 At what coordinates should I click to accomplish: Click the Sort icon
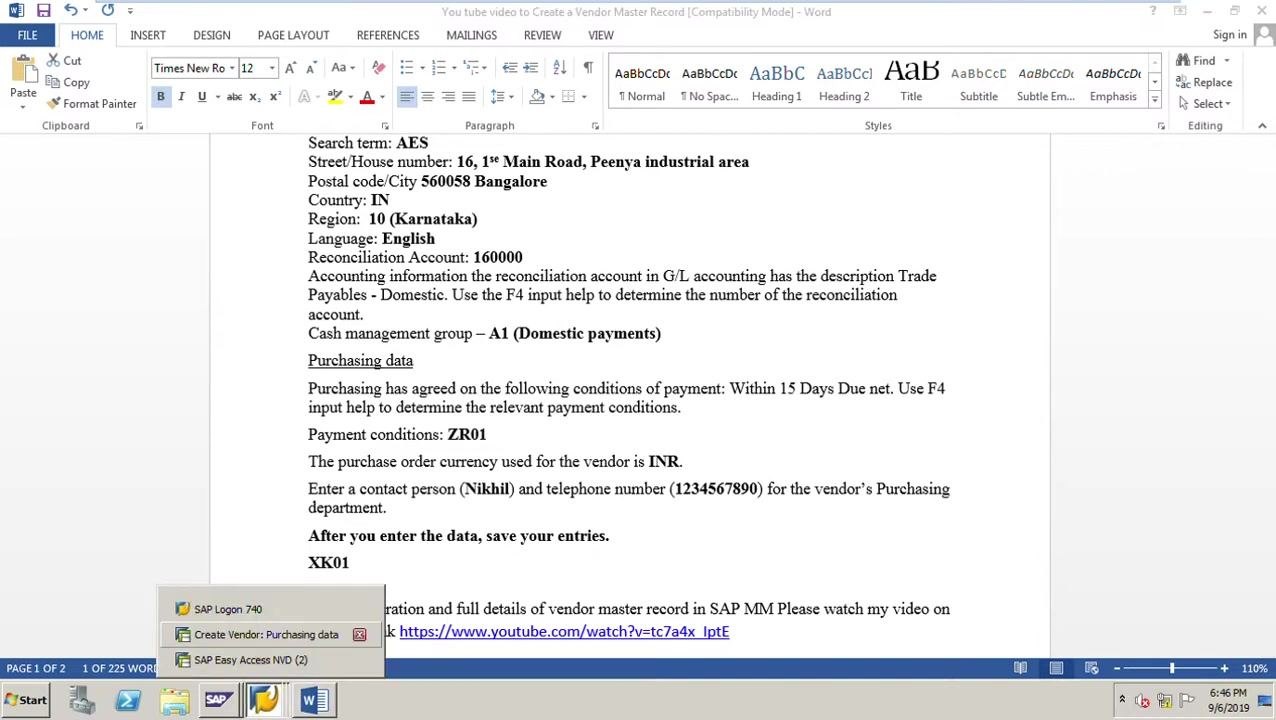560,68
